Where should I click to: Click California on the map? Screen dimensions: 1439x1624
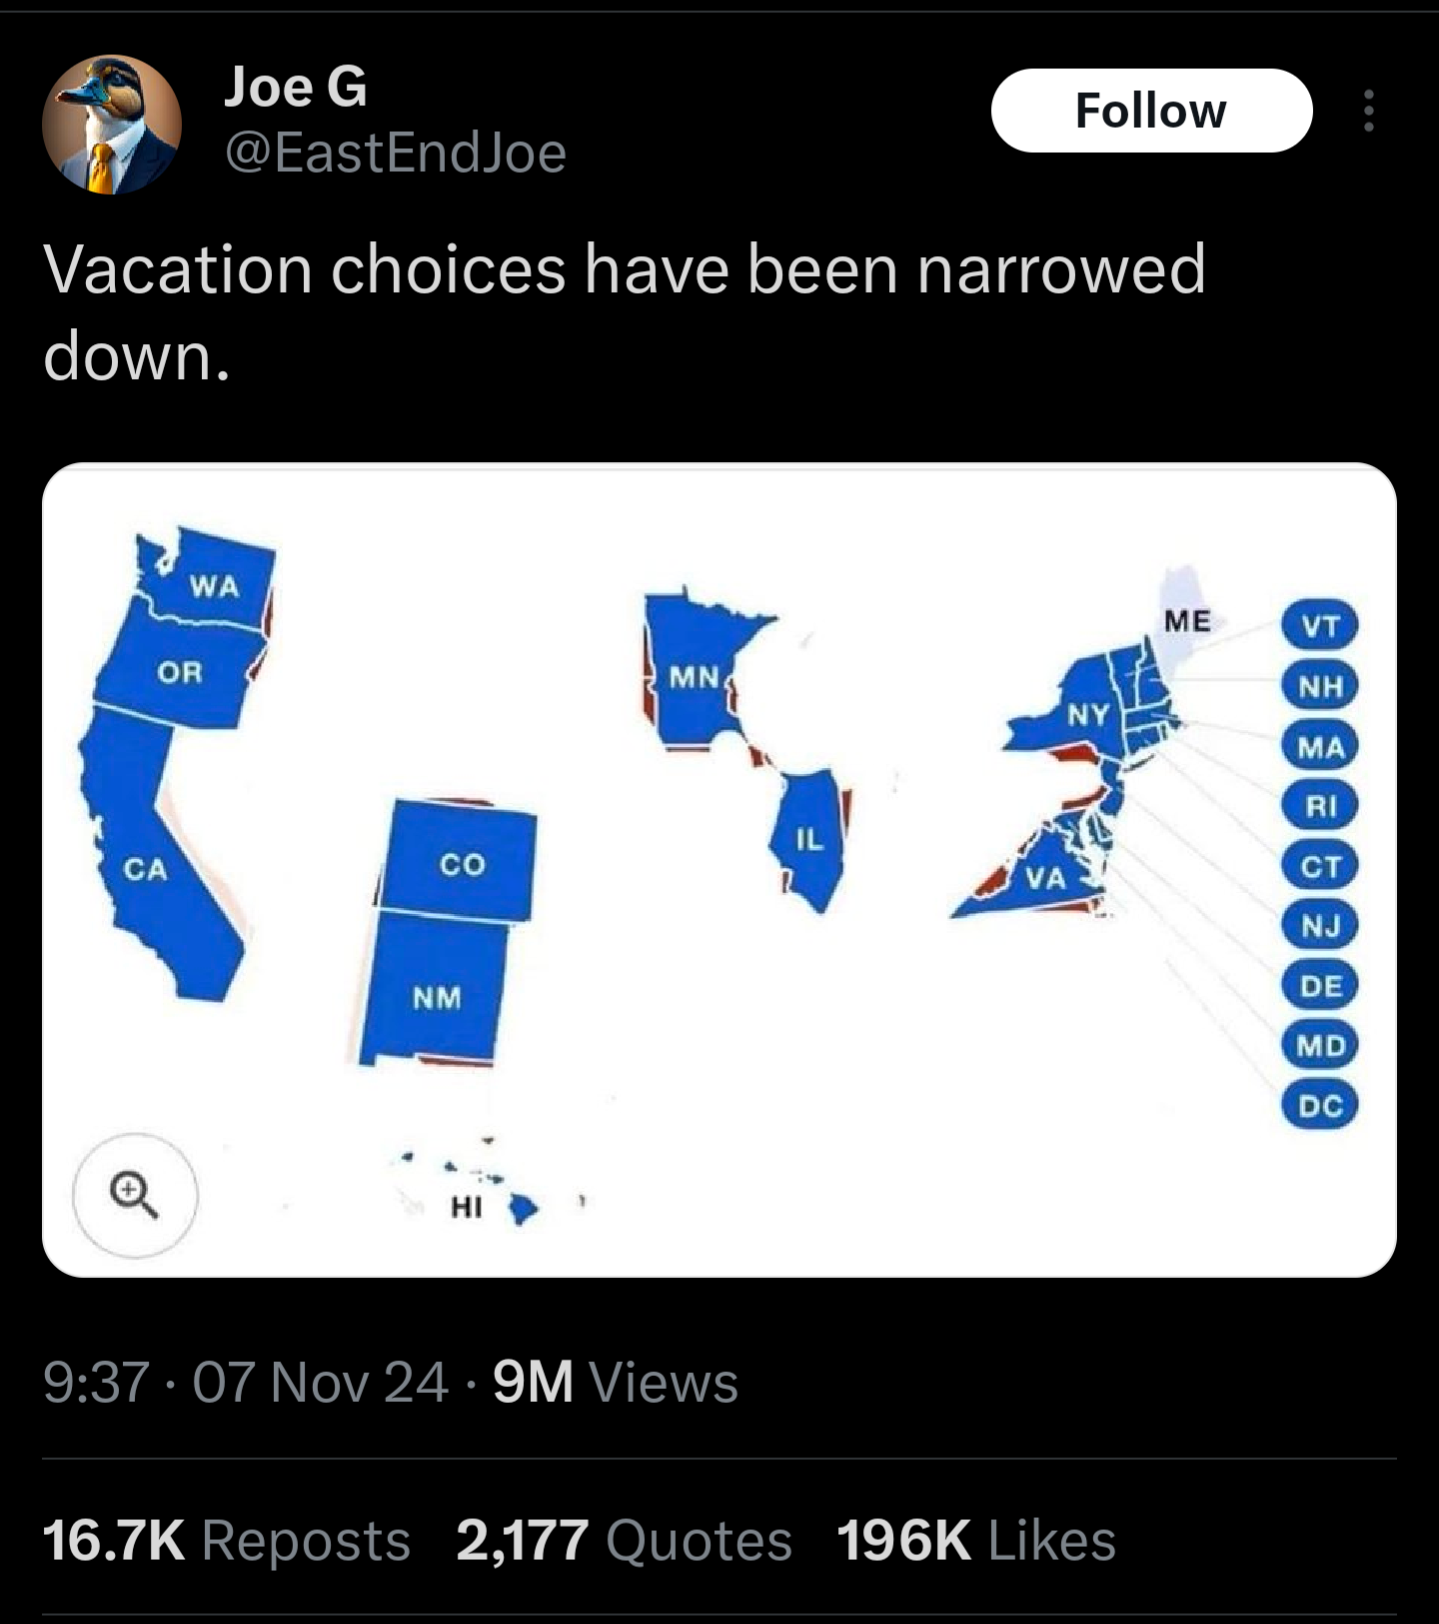pyautogui.click(x=160, y=880)
